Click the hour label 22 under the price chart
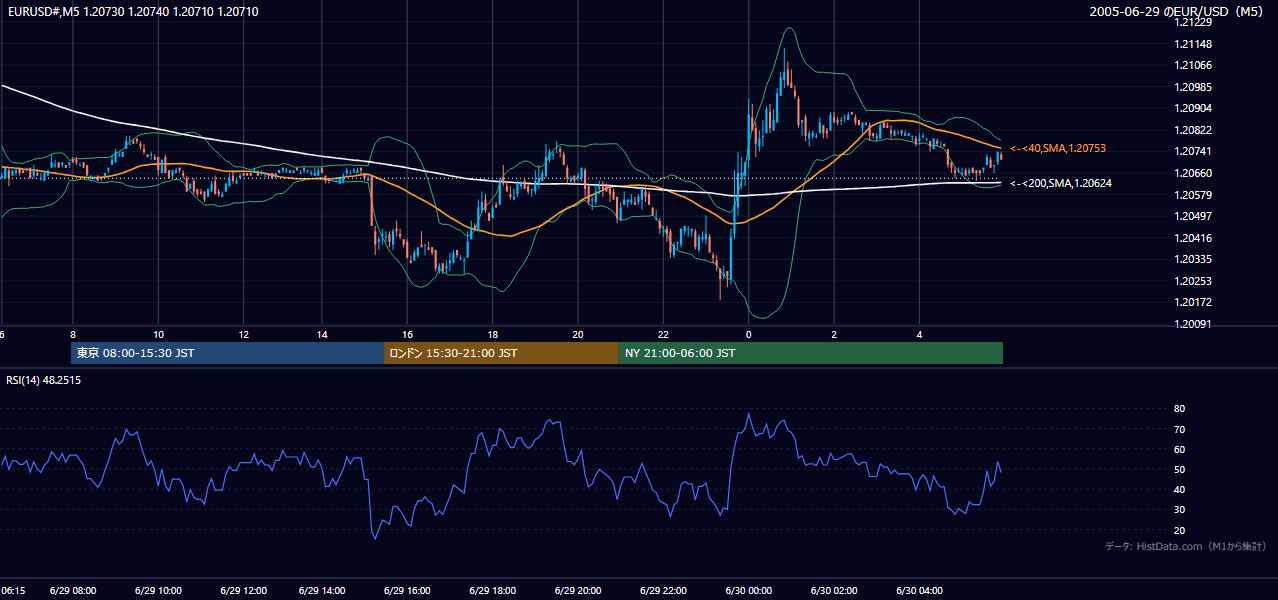1278x600 pixels. (x=663, y=334)
